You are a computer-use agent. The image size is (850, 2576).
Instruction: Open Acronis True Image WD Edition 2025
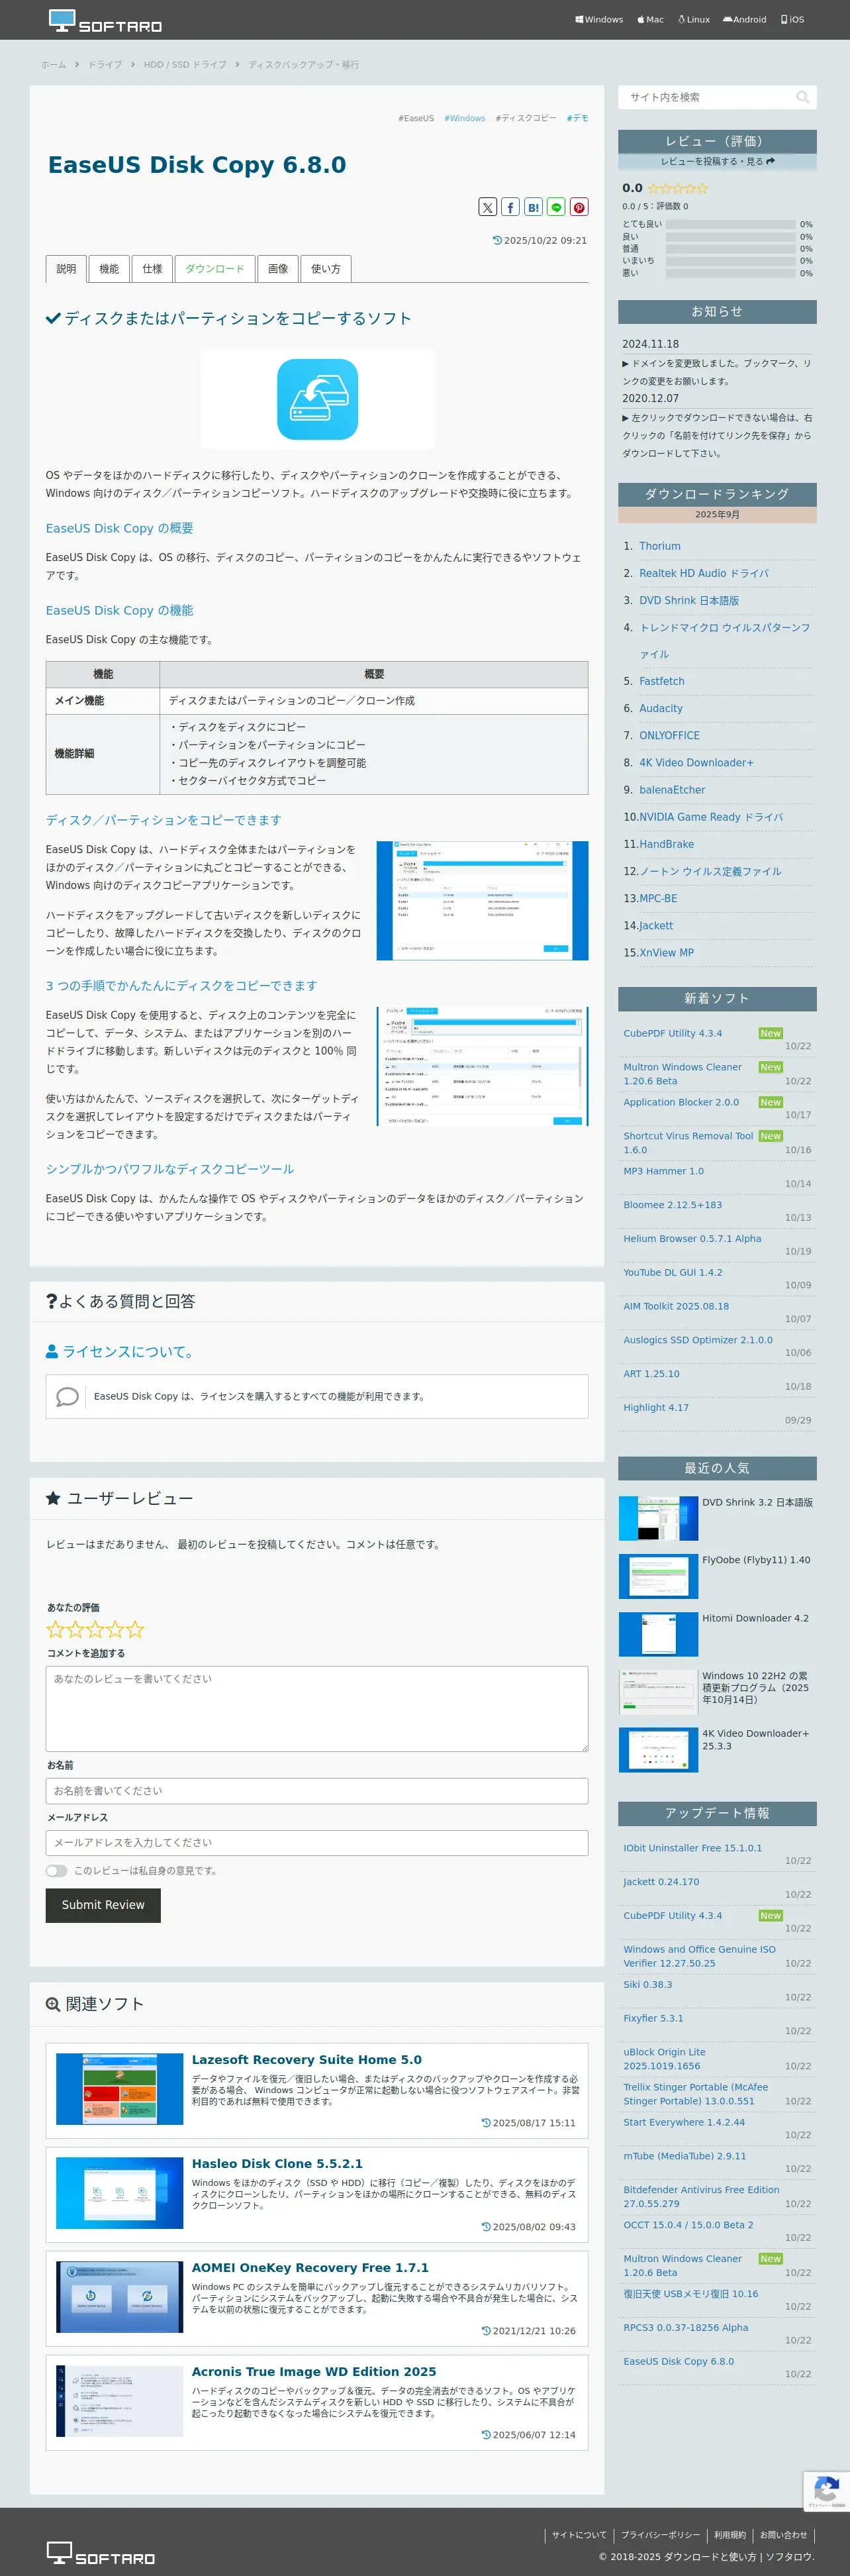[314, 2372]
